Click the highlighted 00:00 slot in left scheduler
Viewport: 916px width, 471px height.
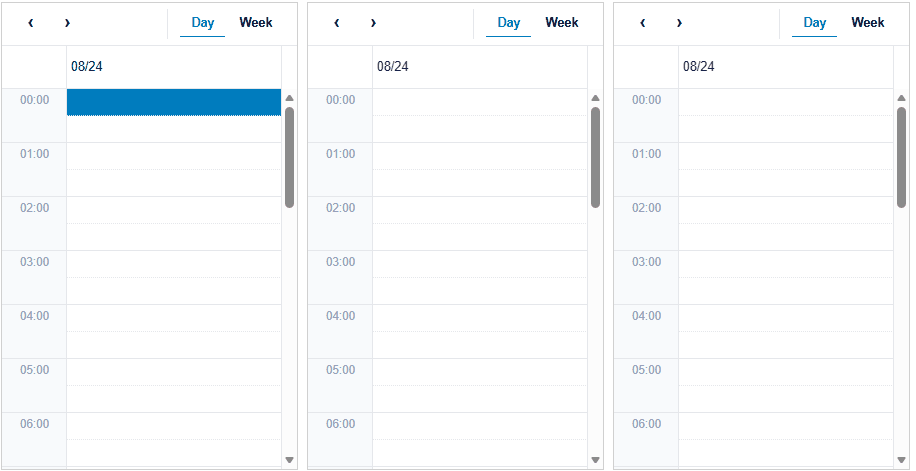pyautogui.click(x=174, y=102)
